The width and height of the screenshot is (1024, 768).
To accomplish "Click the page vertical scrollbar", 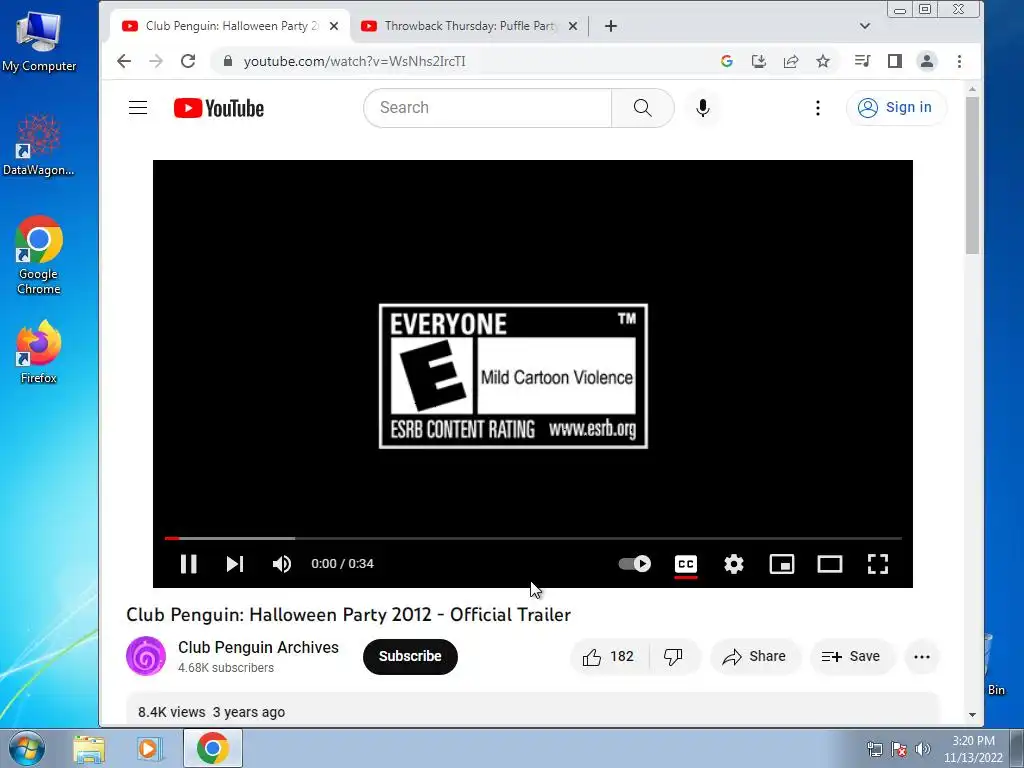I will coord(972,175).
